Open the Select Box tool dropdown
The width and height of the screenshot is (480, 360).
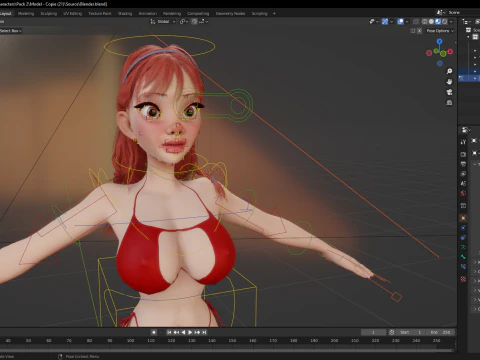11,31
